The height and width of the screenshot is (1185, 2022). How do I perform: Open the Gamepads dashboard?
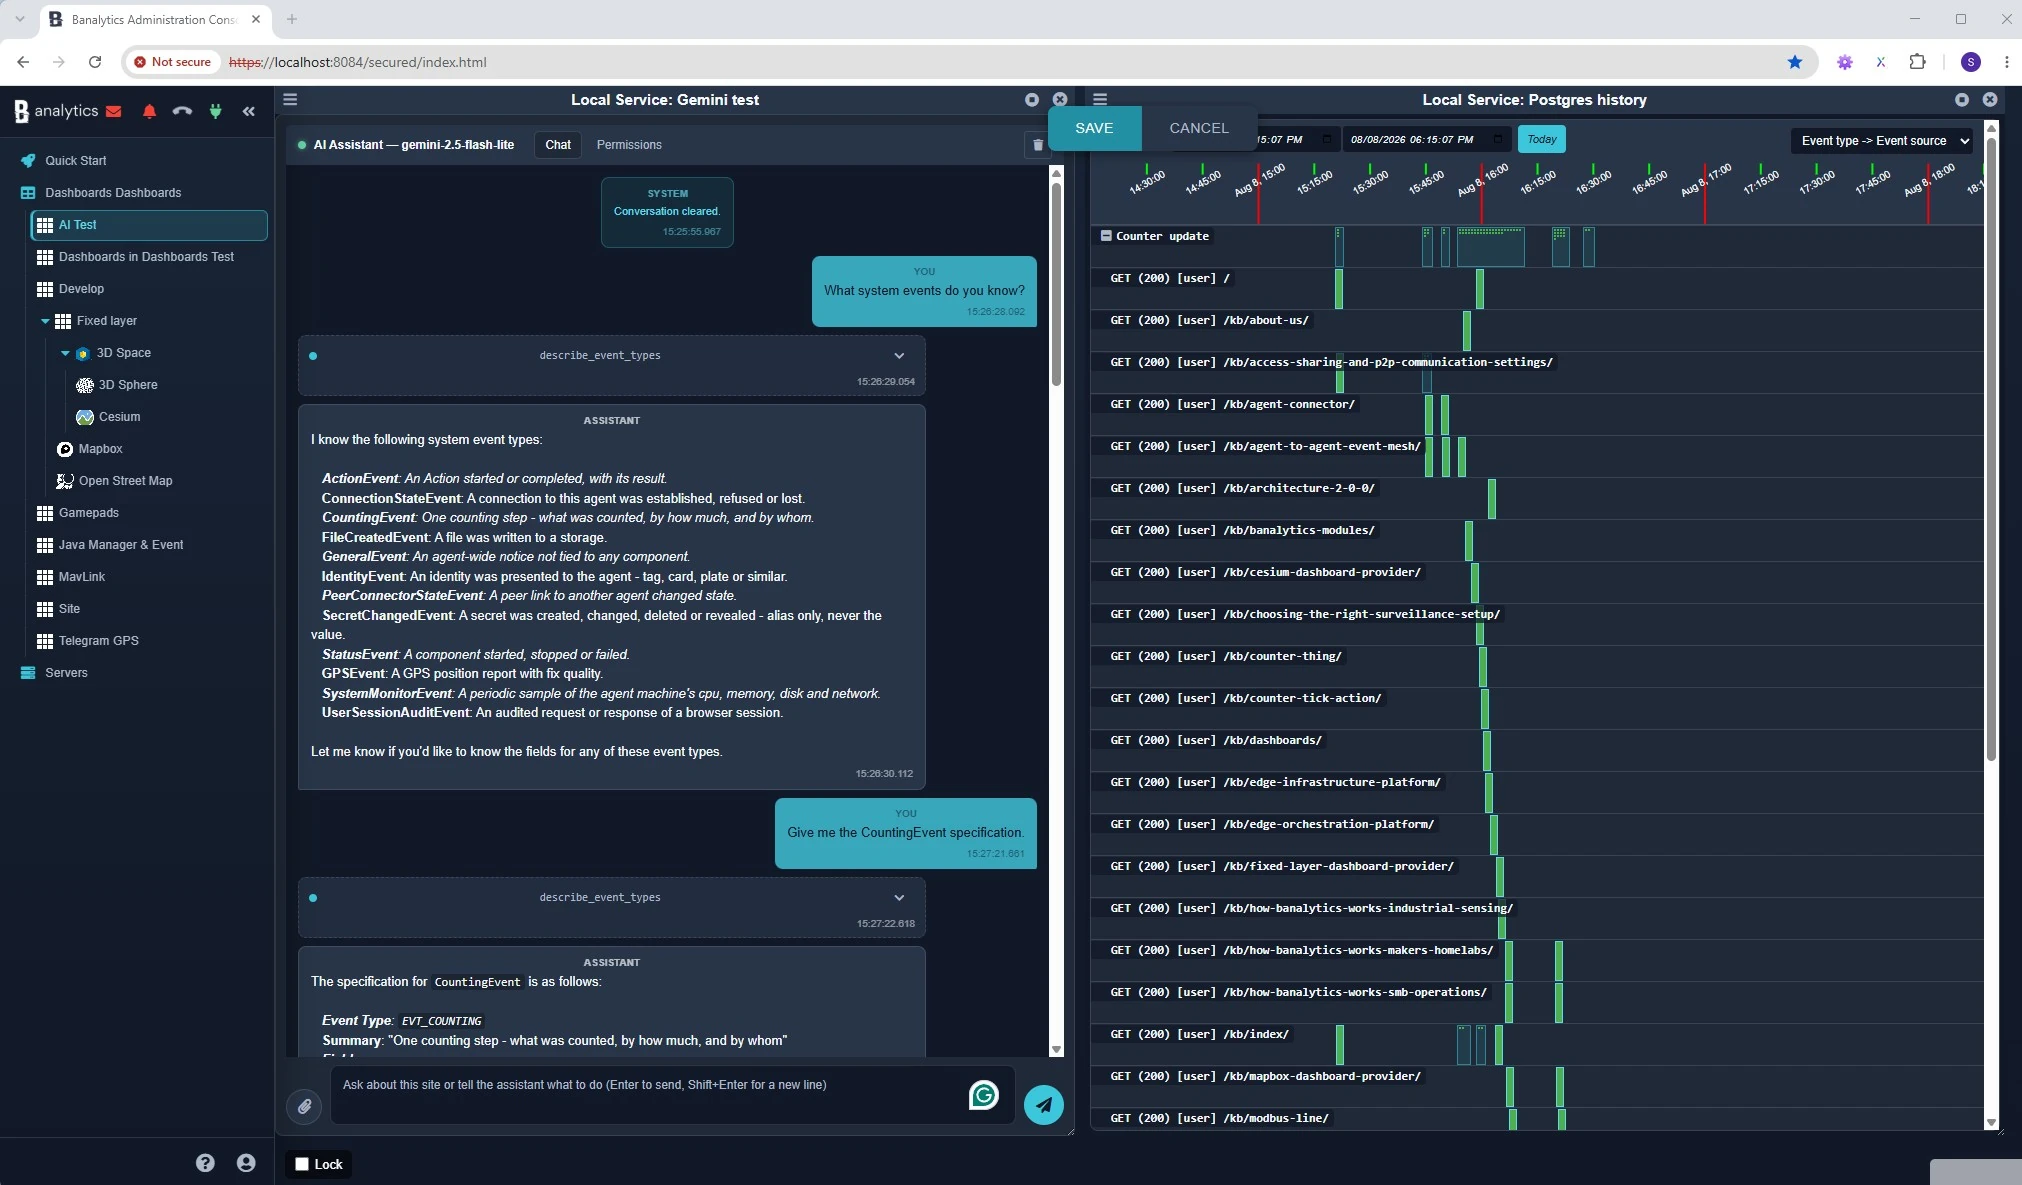click(x=88, y=513)
